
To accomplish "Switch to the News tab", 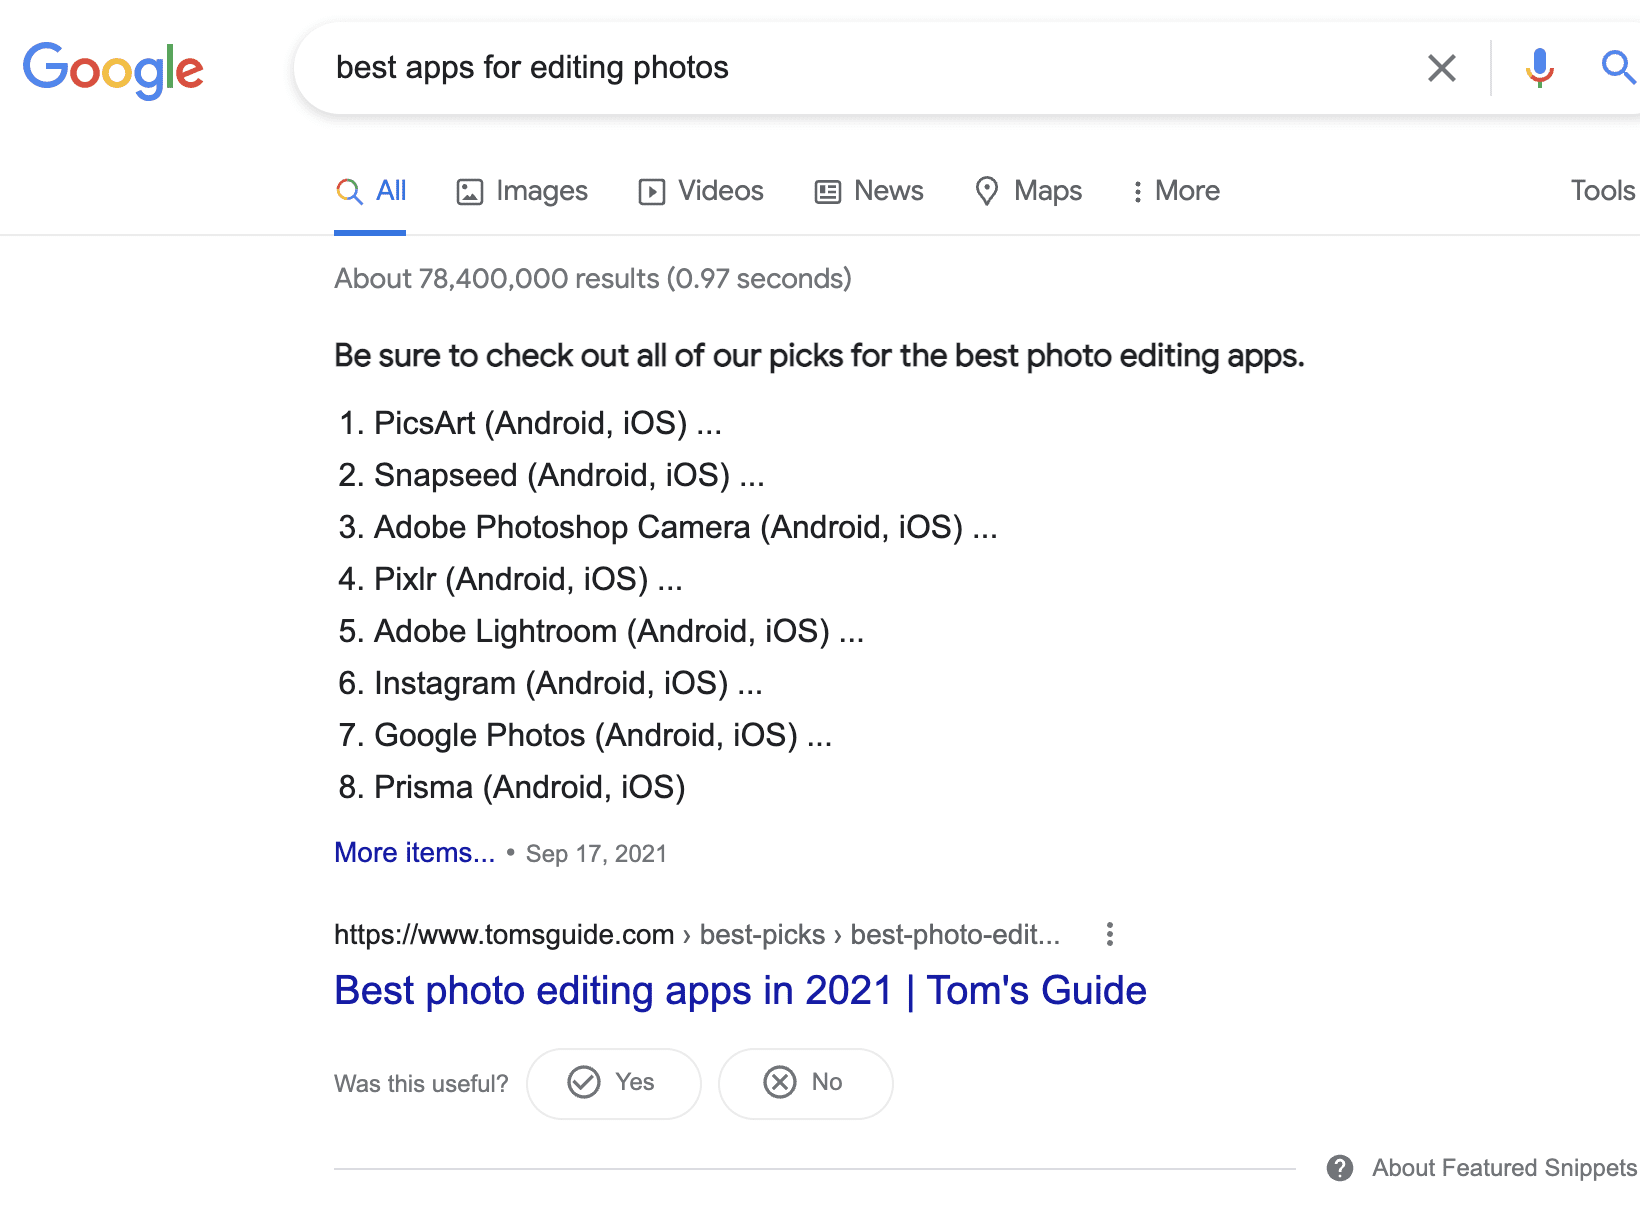I will pos(868,191).
